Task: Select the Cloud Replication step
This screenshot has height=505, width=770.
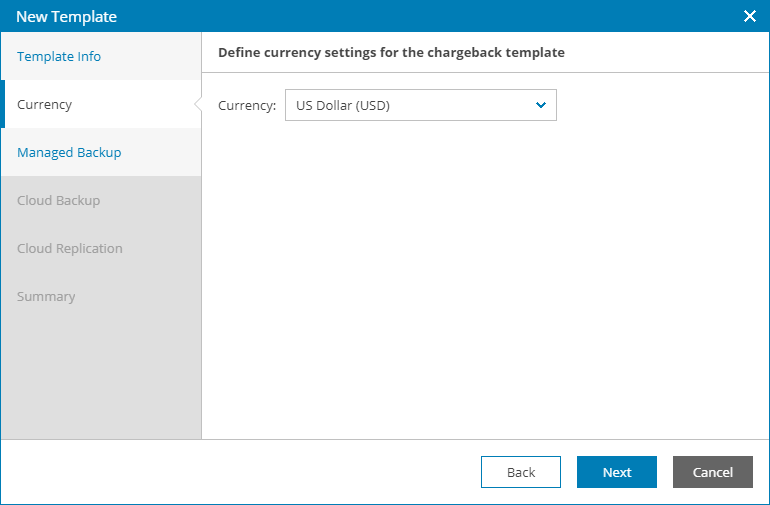Action: click(70, 248)
